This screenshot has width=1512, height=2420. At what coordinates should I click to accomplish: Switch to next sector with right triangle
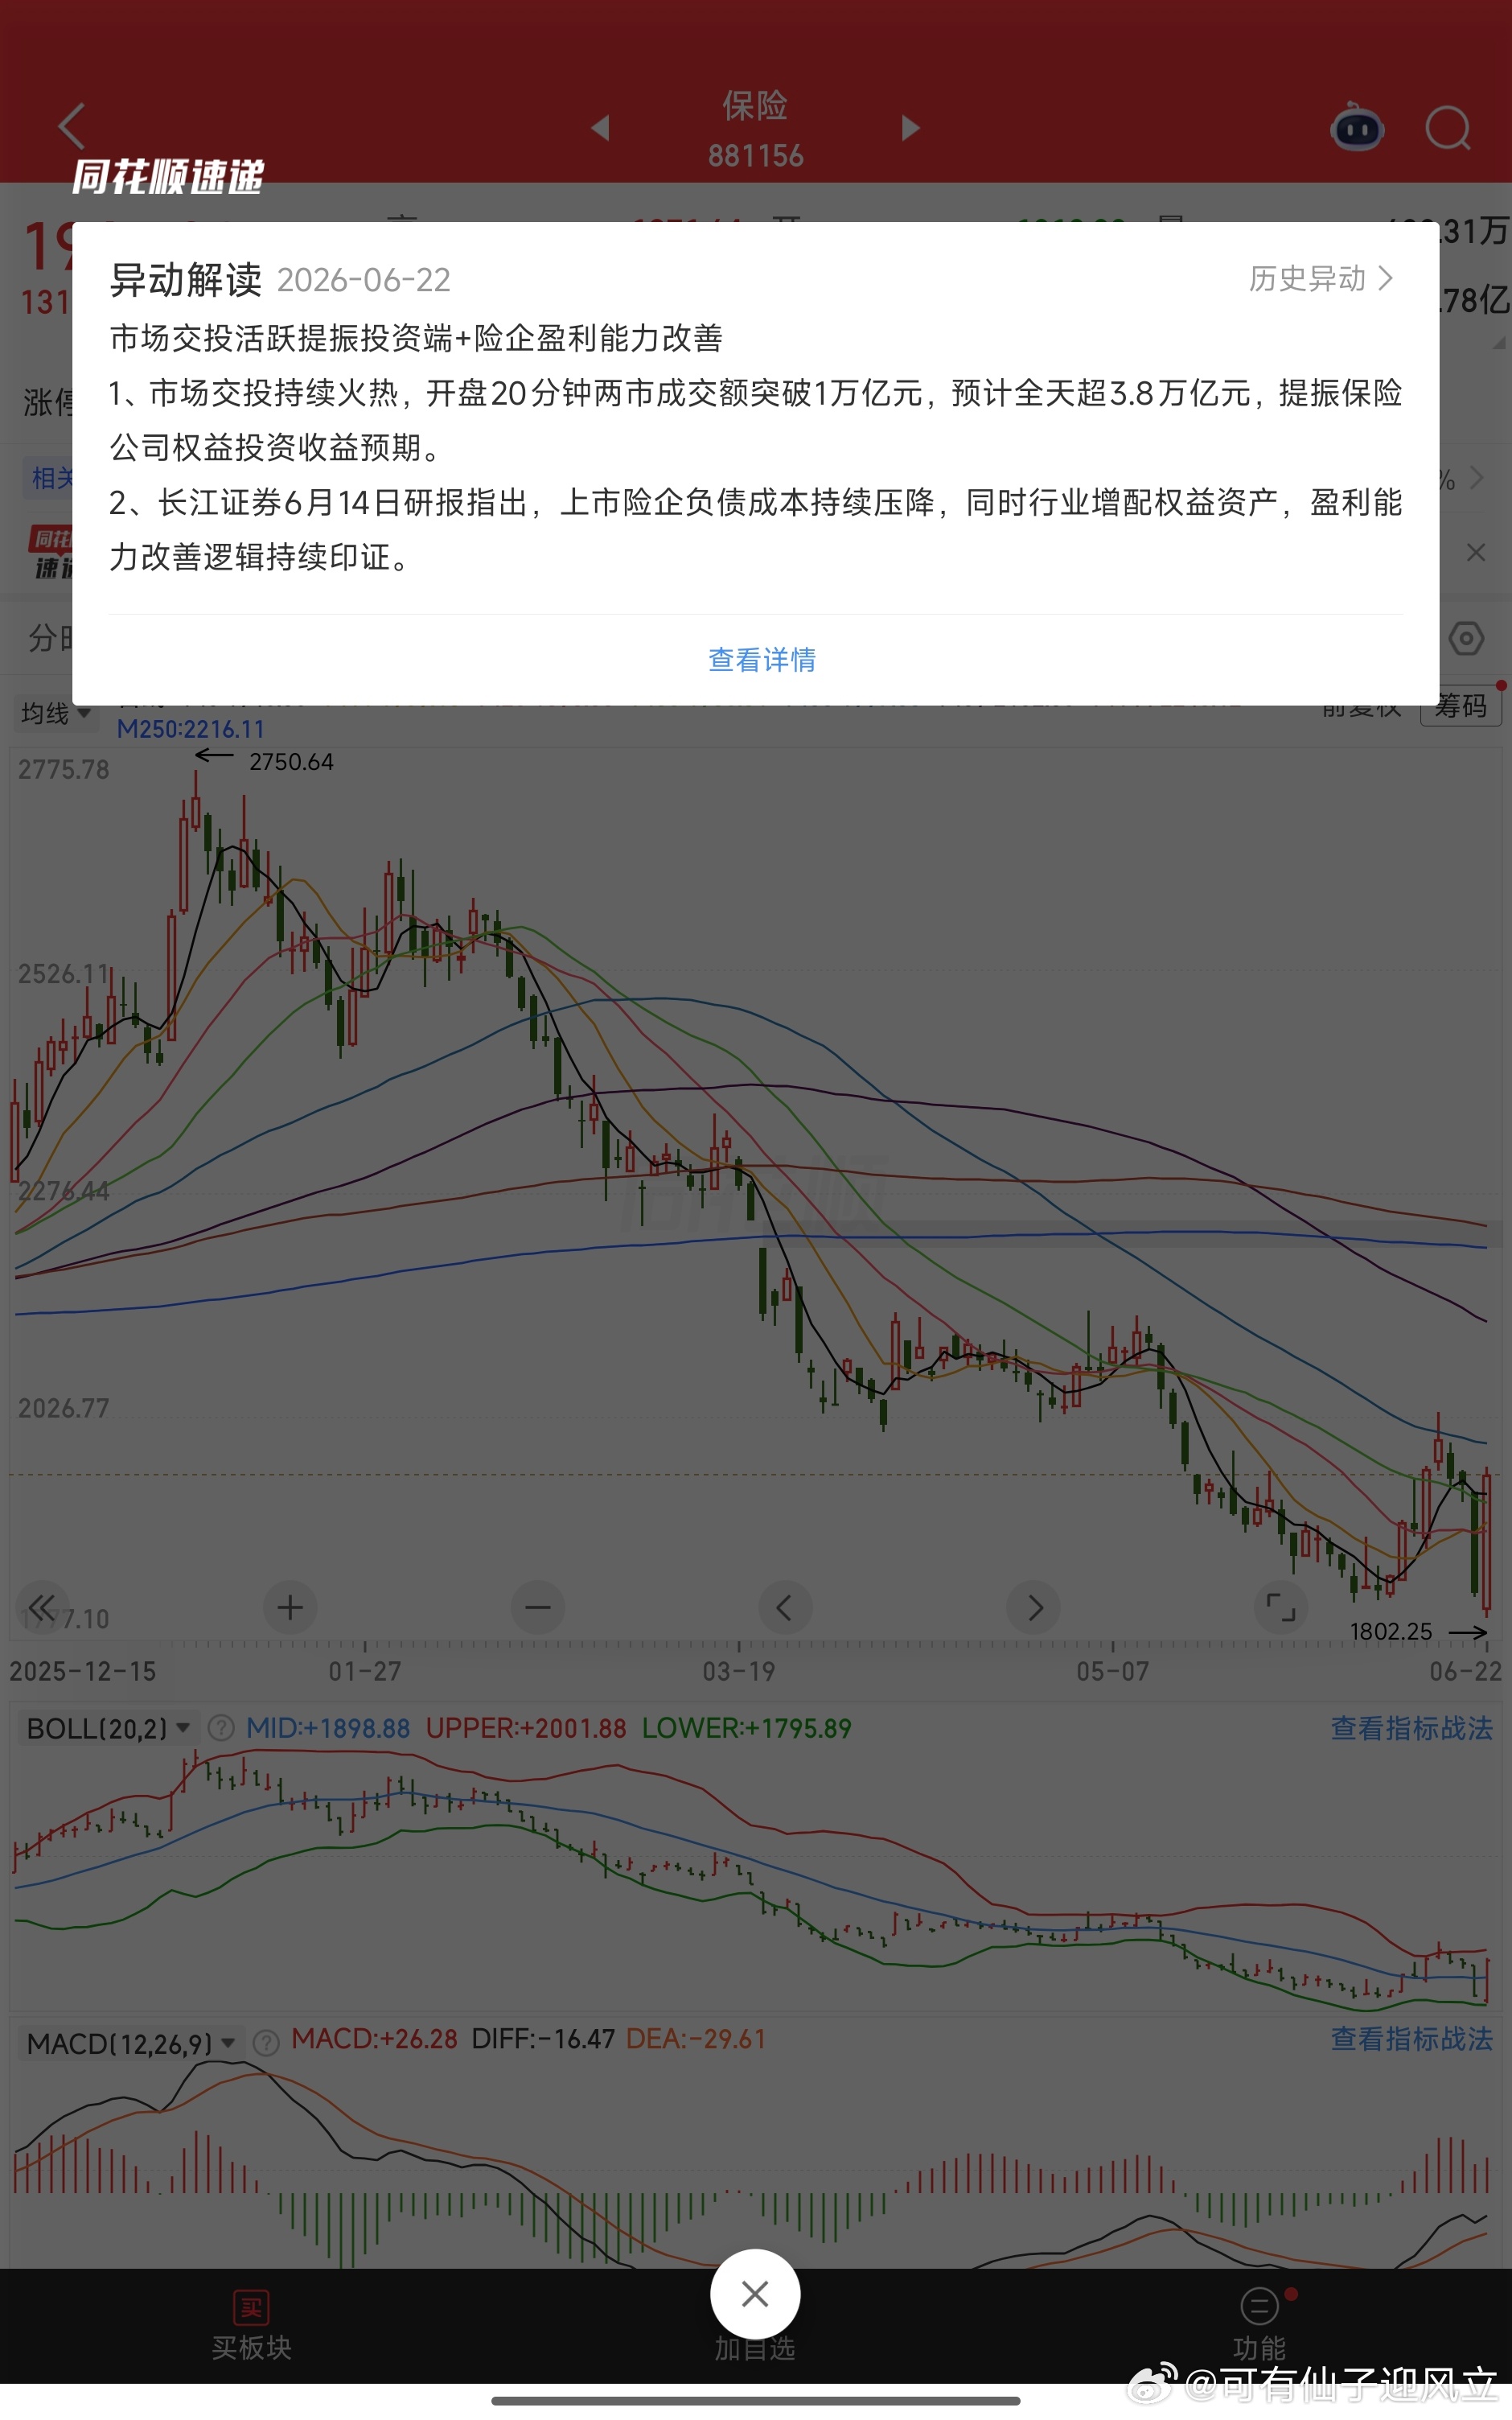coord(910,127)
